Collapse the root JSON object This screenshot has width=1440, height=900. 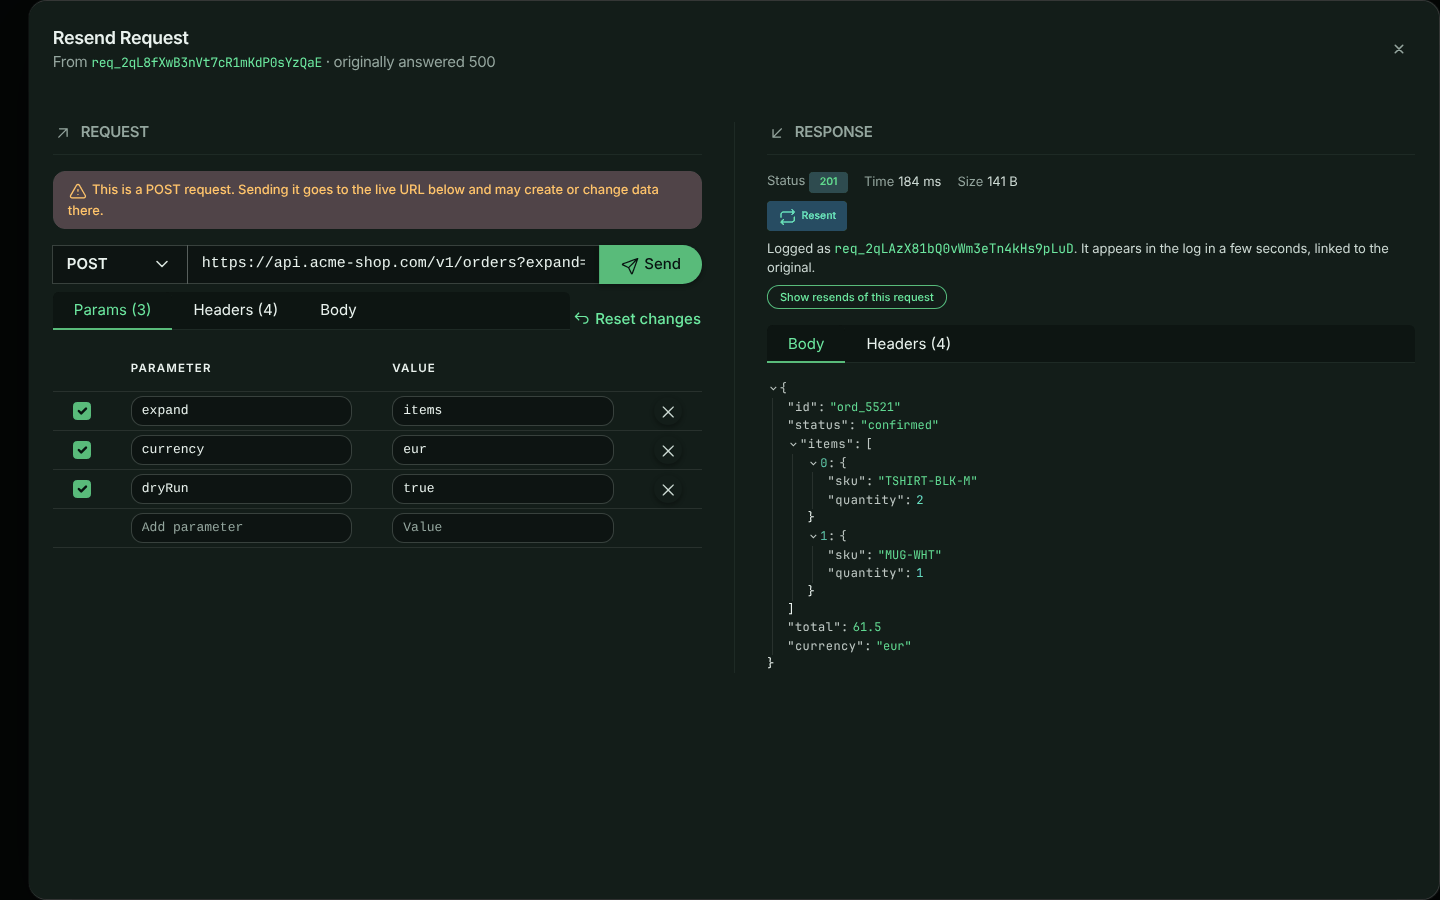[773, 388]
